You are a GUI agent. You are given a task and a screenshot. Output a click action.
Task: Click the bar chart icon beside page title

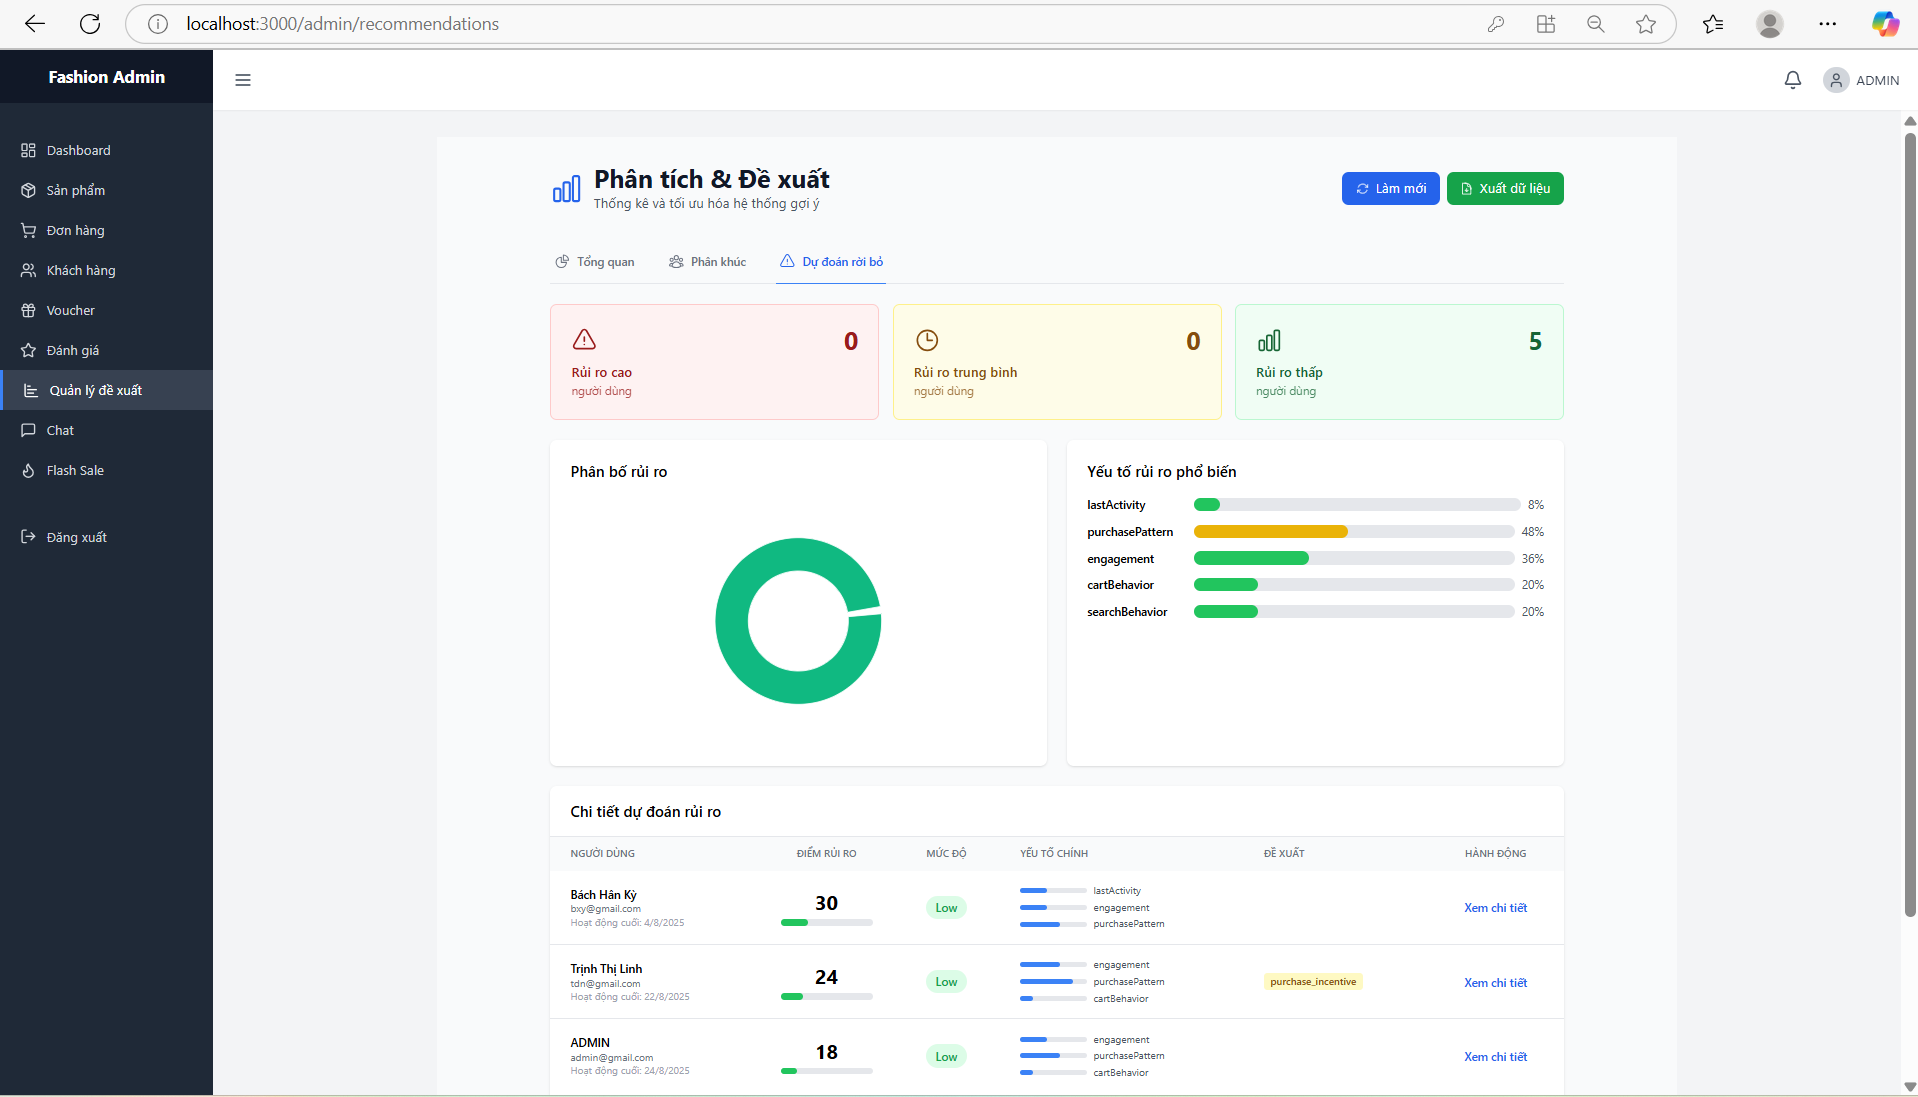pos(566,189)
